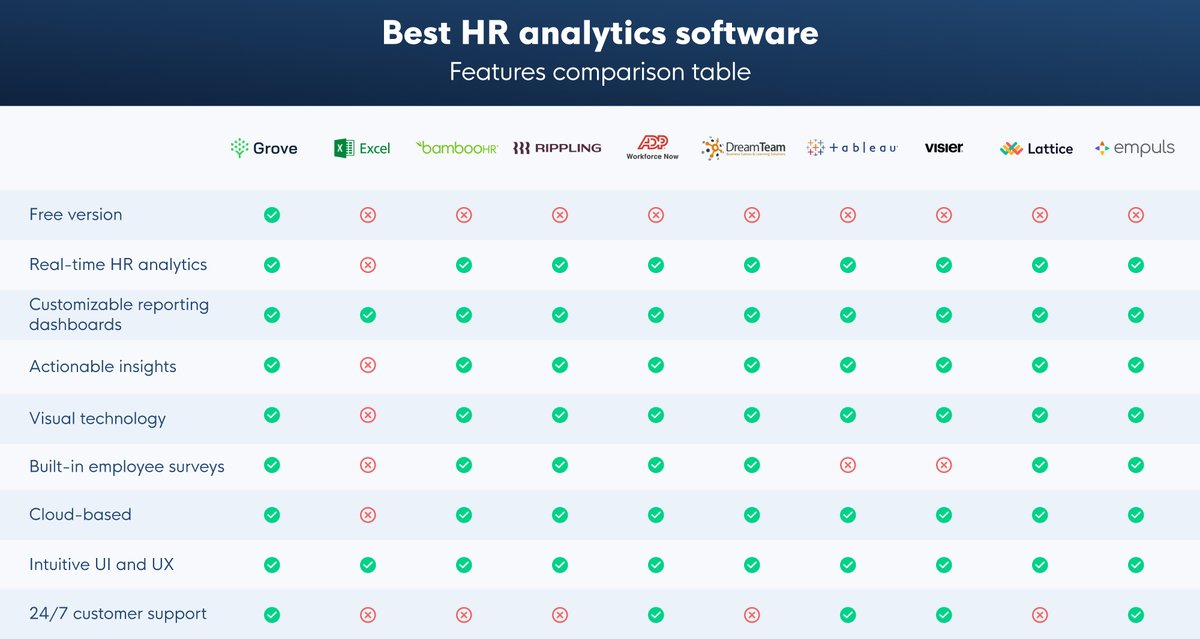Click empuls' check for 24/7 customer support
Image resolution: width=1200 pixels, height=639 pixels.
(x=1136, y=615)
